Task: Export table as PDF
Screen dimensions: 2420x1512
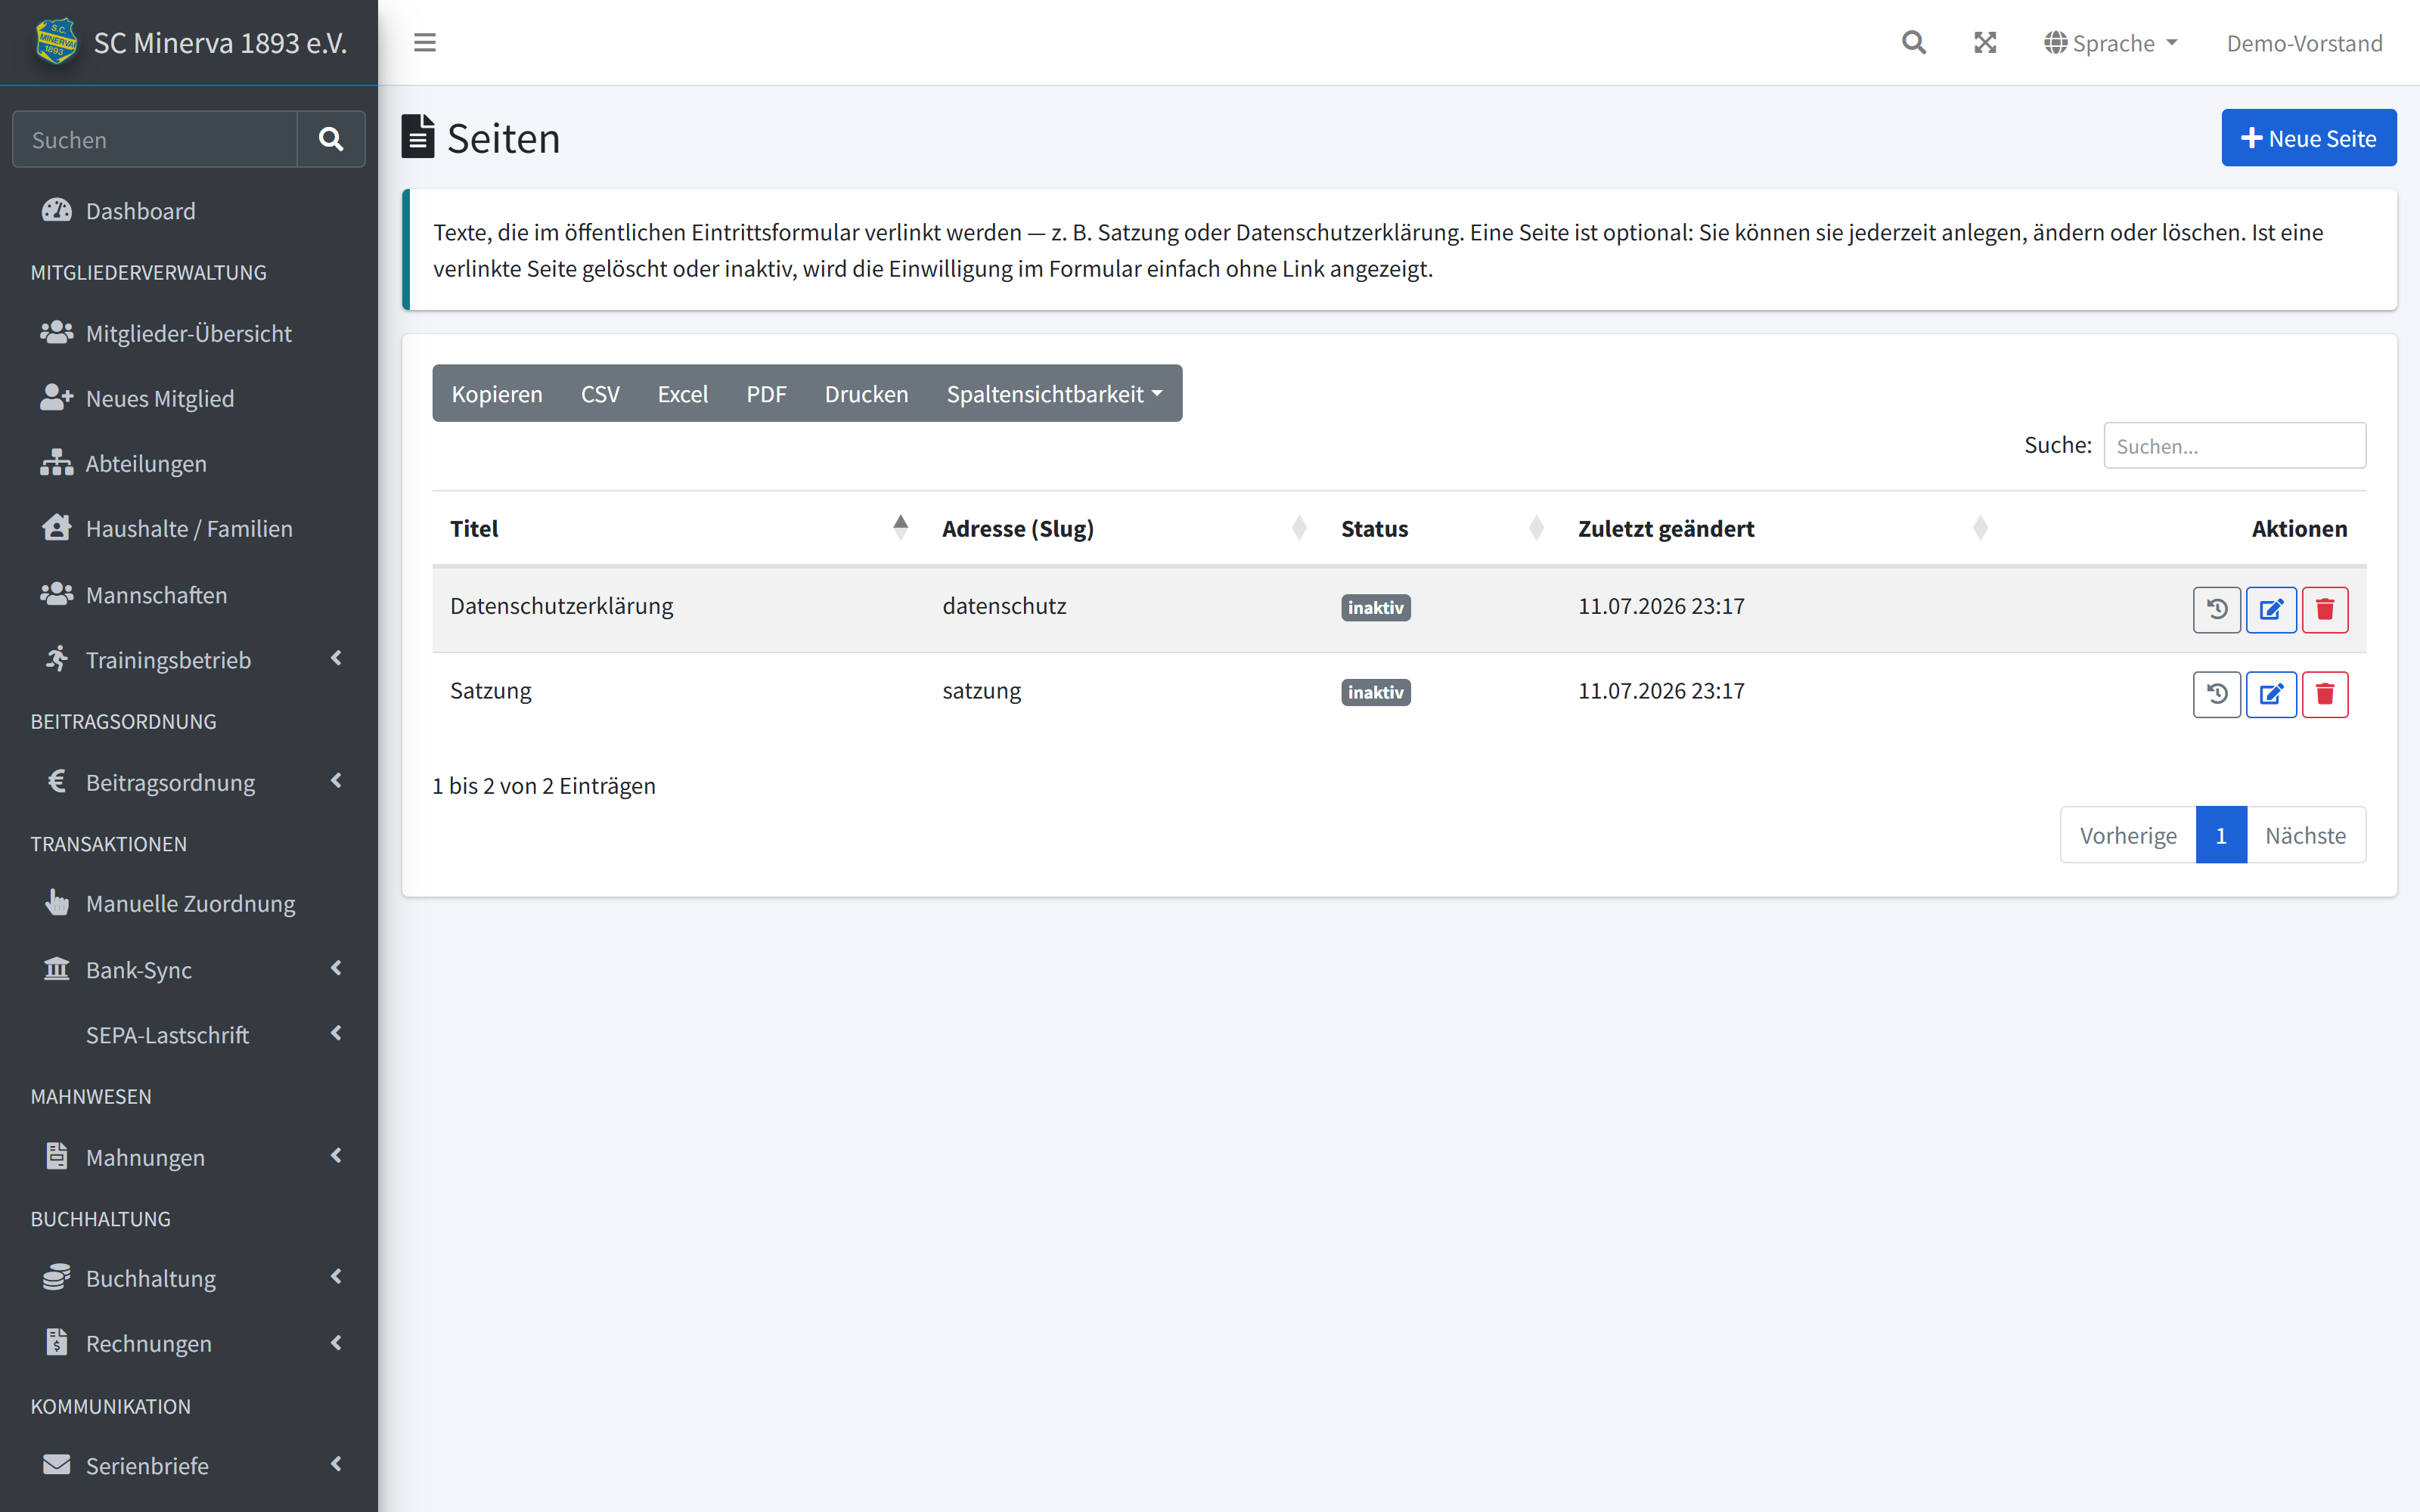Action: point(766,394)
